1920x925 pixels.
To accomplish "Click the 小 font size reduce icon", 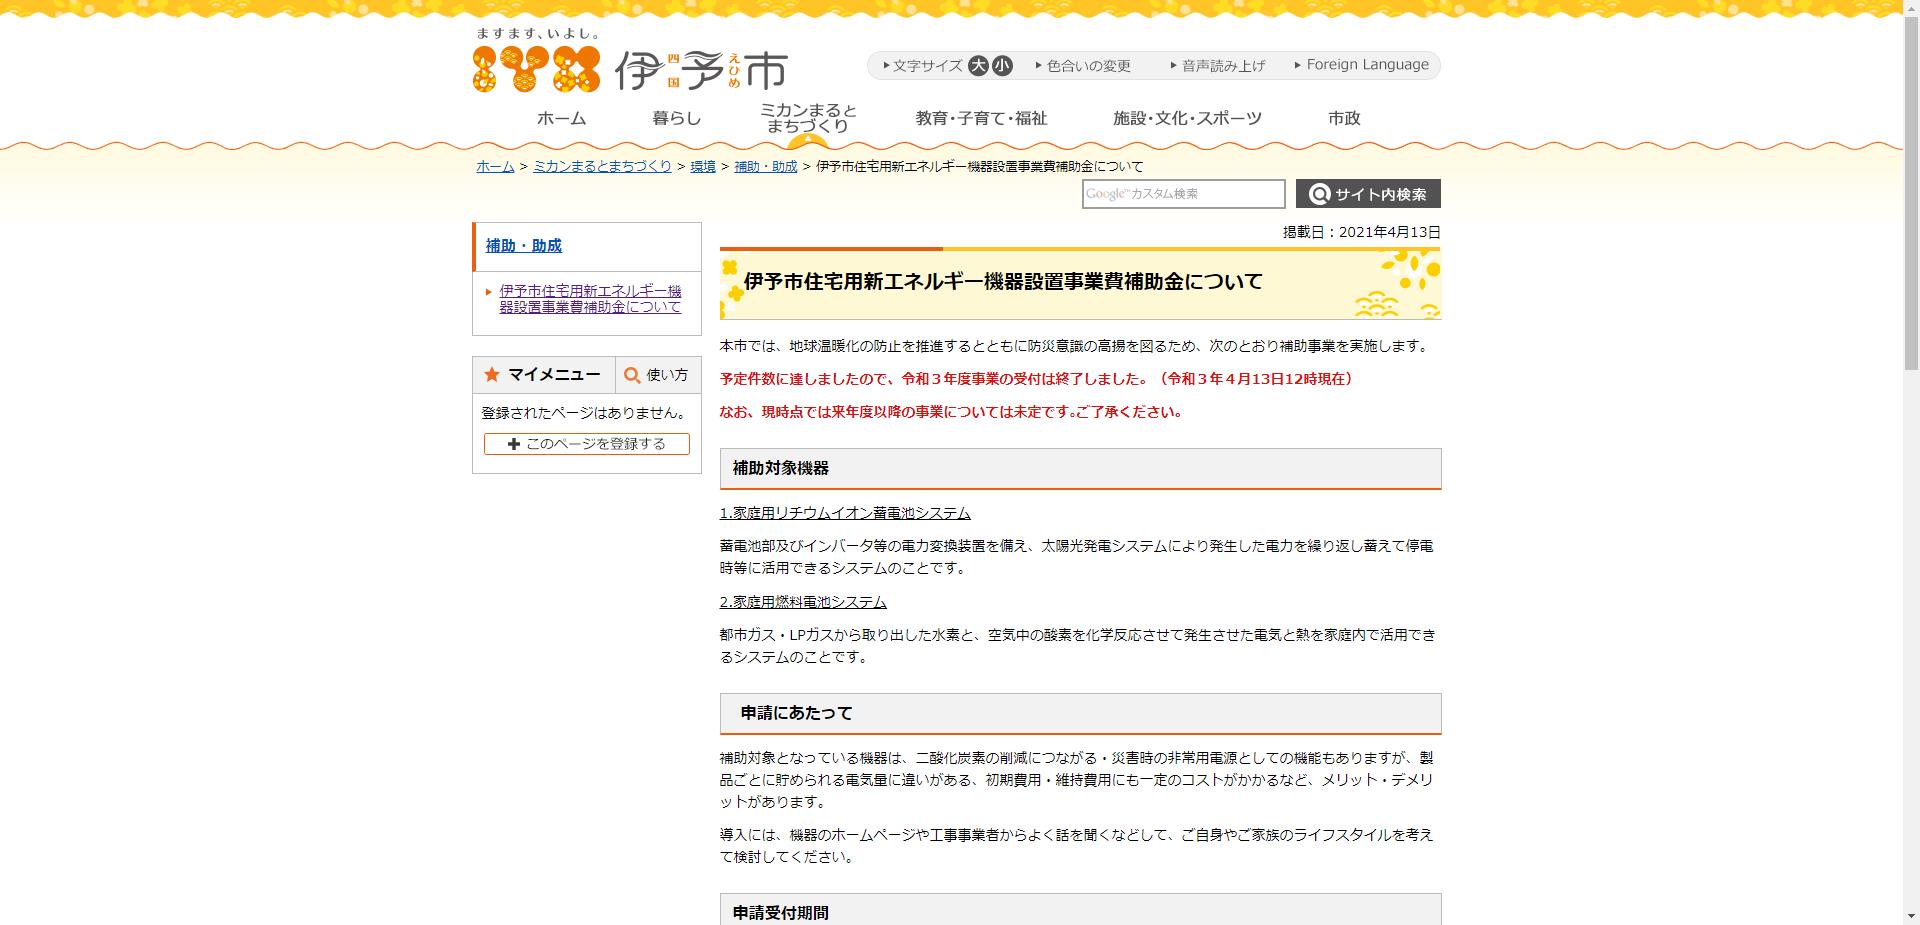I will coord(1001,65).
